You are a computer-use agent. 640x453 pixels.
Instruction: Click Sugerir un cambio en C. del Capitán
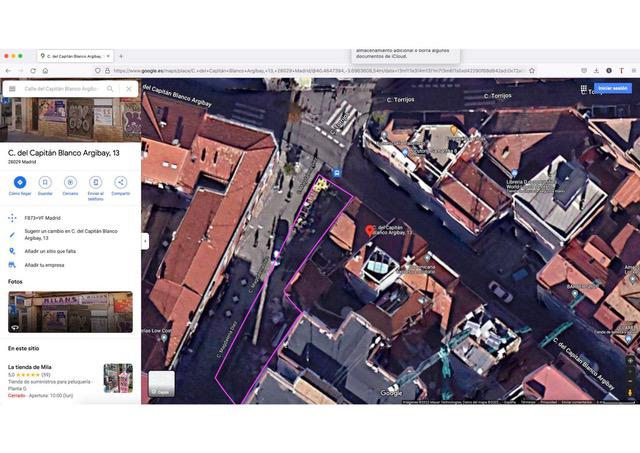coord(70,234)
